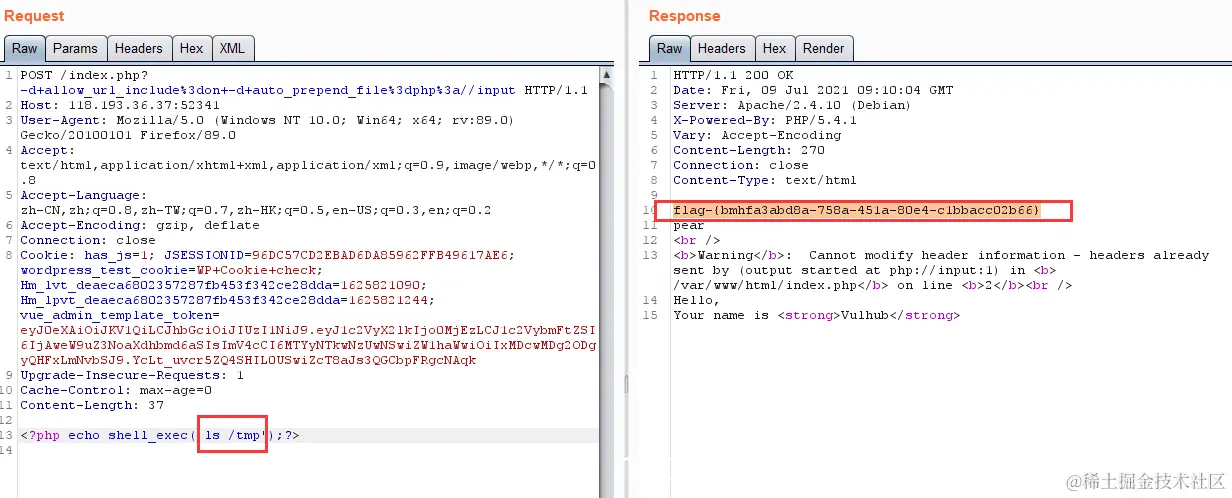Open the Request Headers tab

click(x=138, y=48)
